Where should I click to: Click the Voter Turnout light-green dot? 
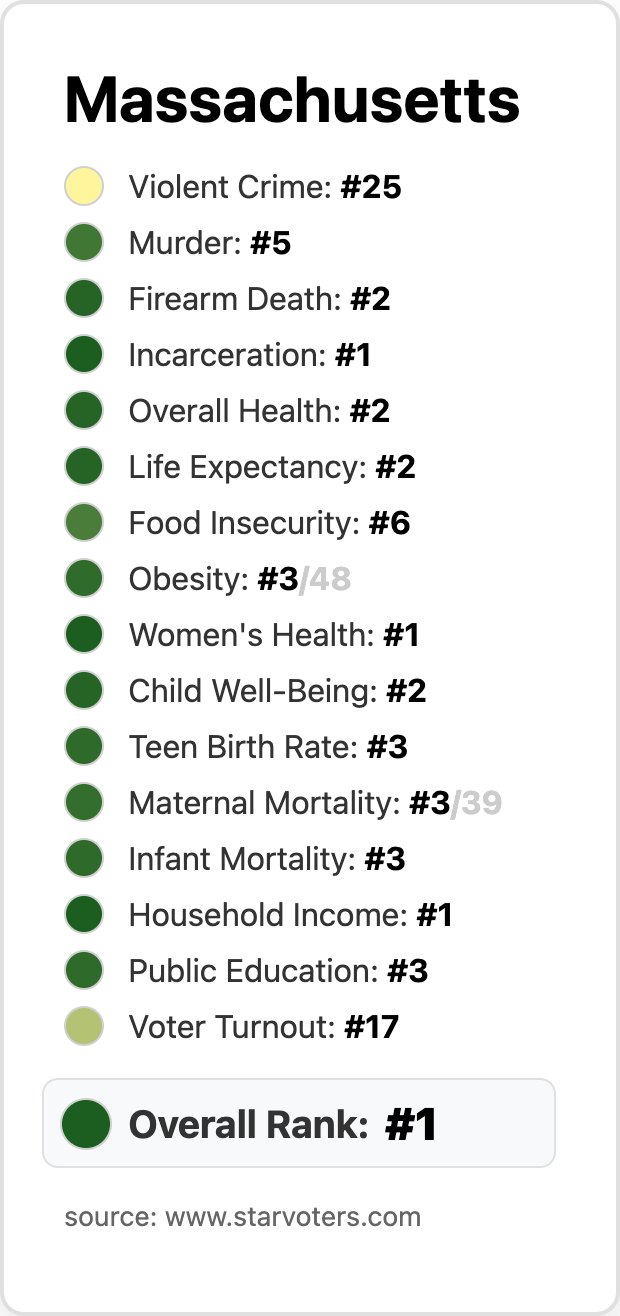point(84,1027)
